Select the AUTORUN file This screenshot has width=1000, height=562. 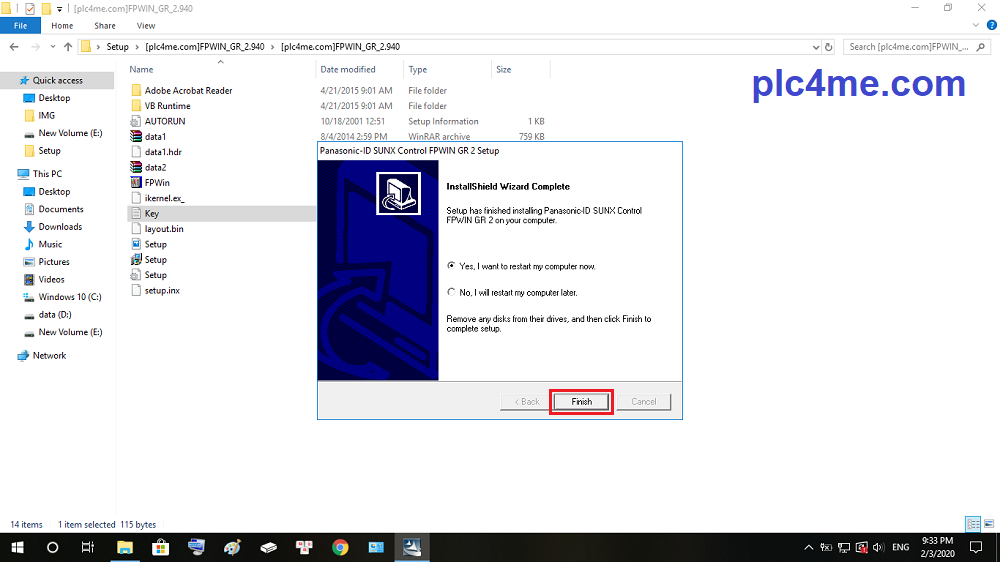click(165, 121)
